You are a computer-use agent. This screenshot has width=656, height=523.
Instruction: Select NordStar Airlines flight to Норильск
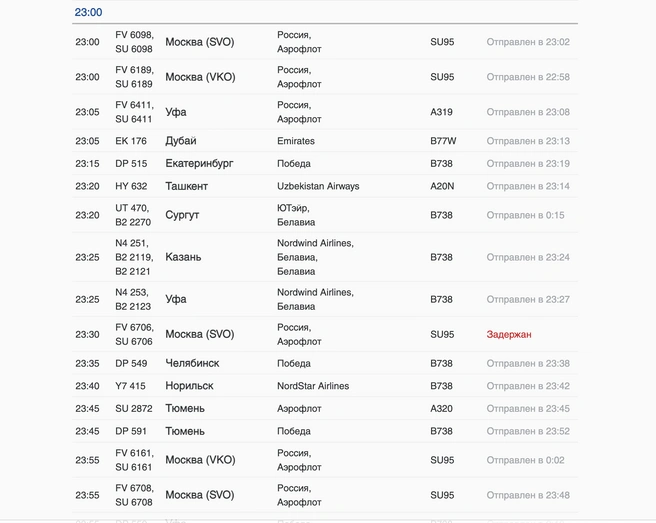click(x=325, y=386)
